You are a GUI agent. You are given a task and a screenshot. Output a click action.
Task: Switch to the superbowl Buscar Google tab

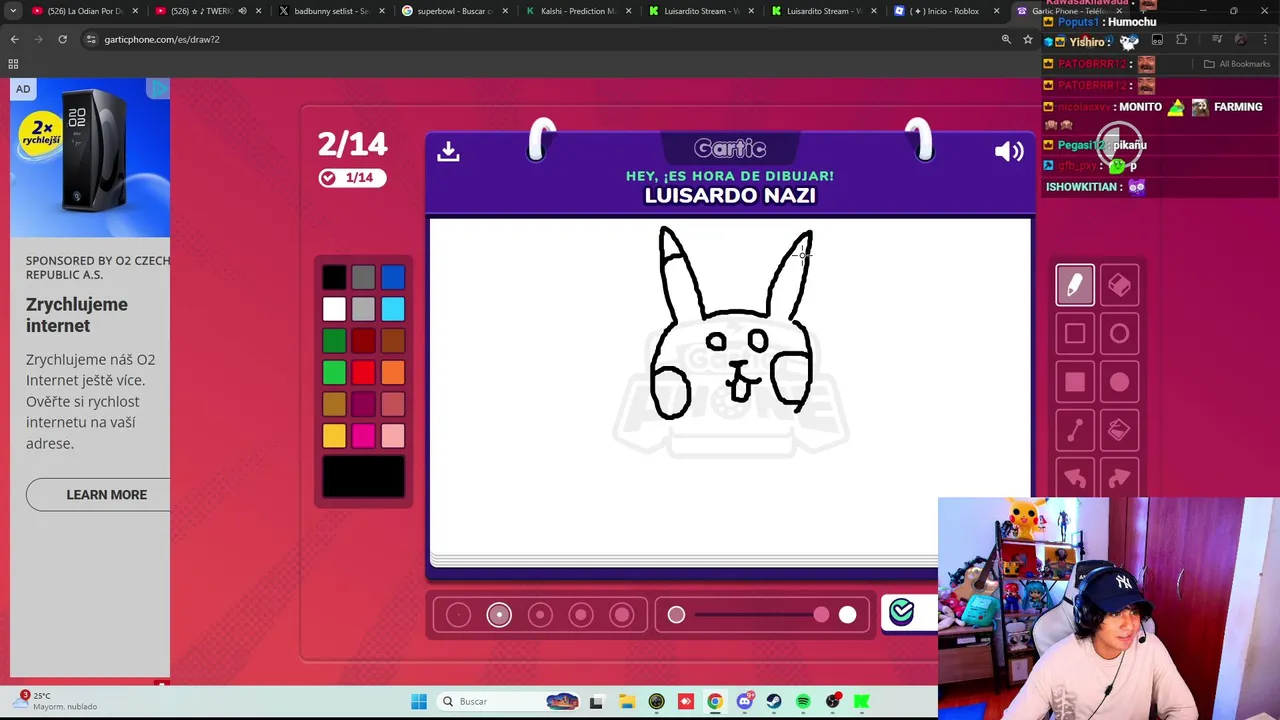455,11
